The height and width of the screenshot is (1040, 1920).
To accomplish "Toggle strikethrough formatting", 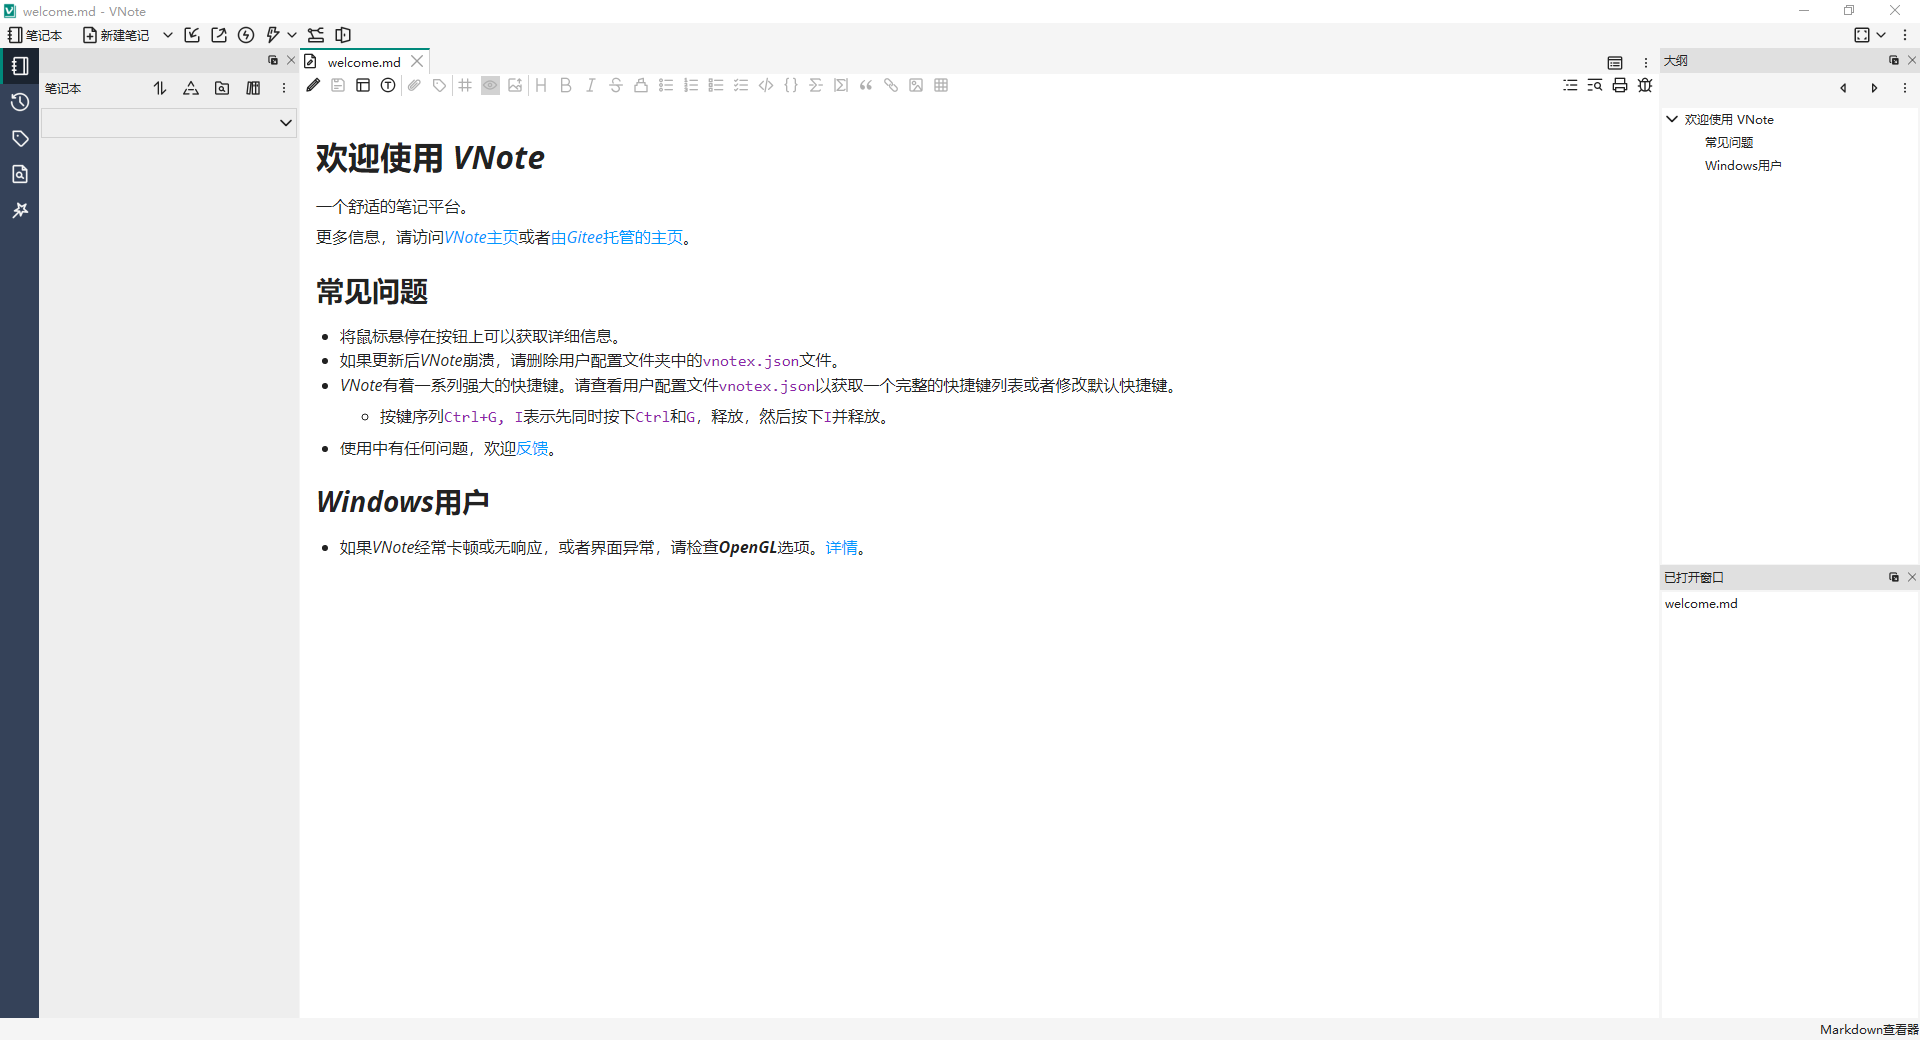I will click(x=616, y=86).
